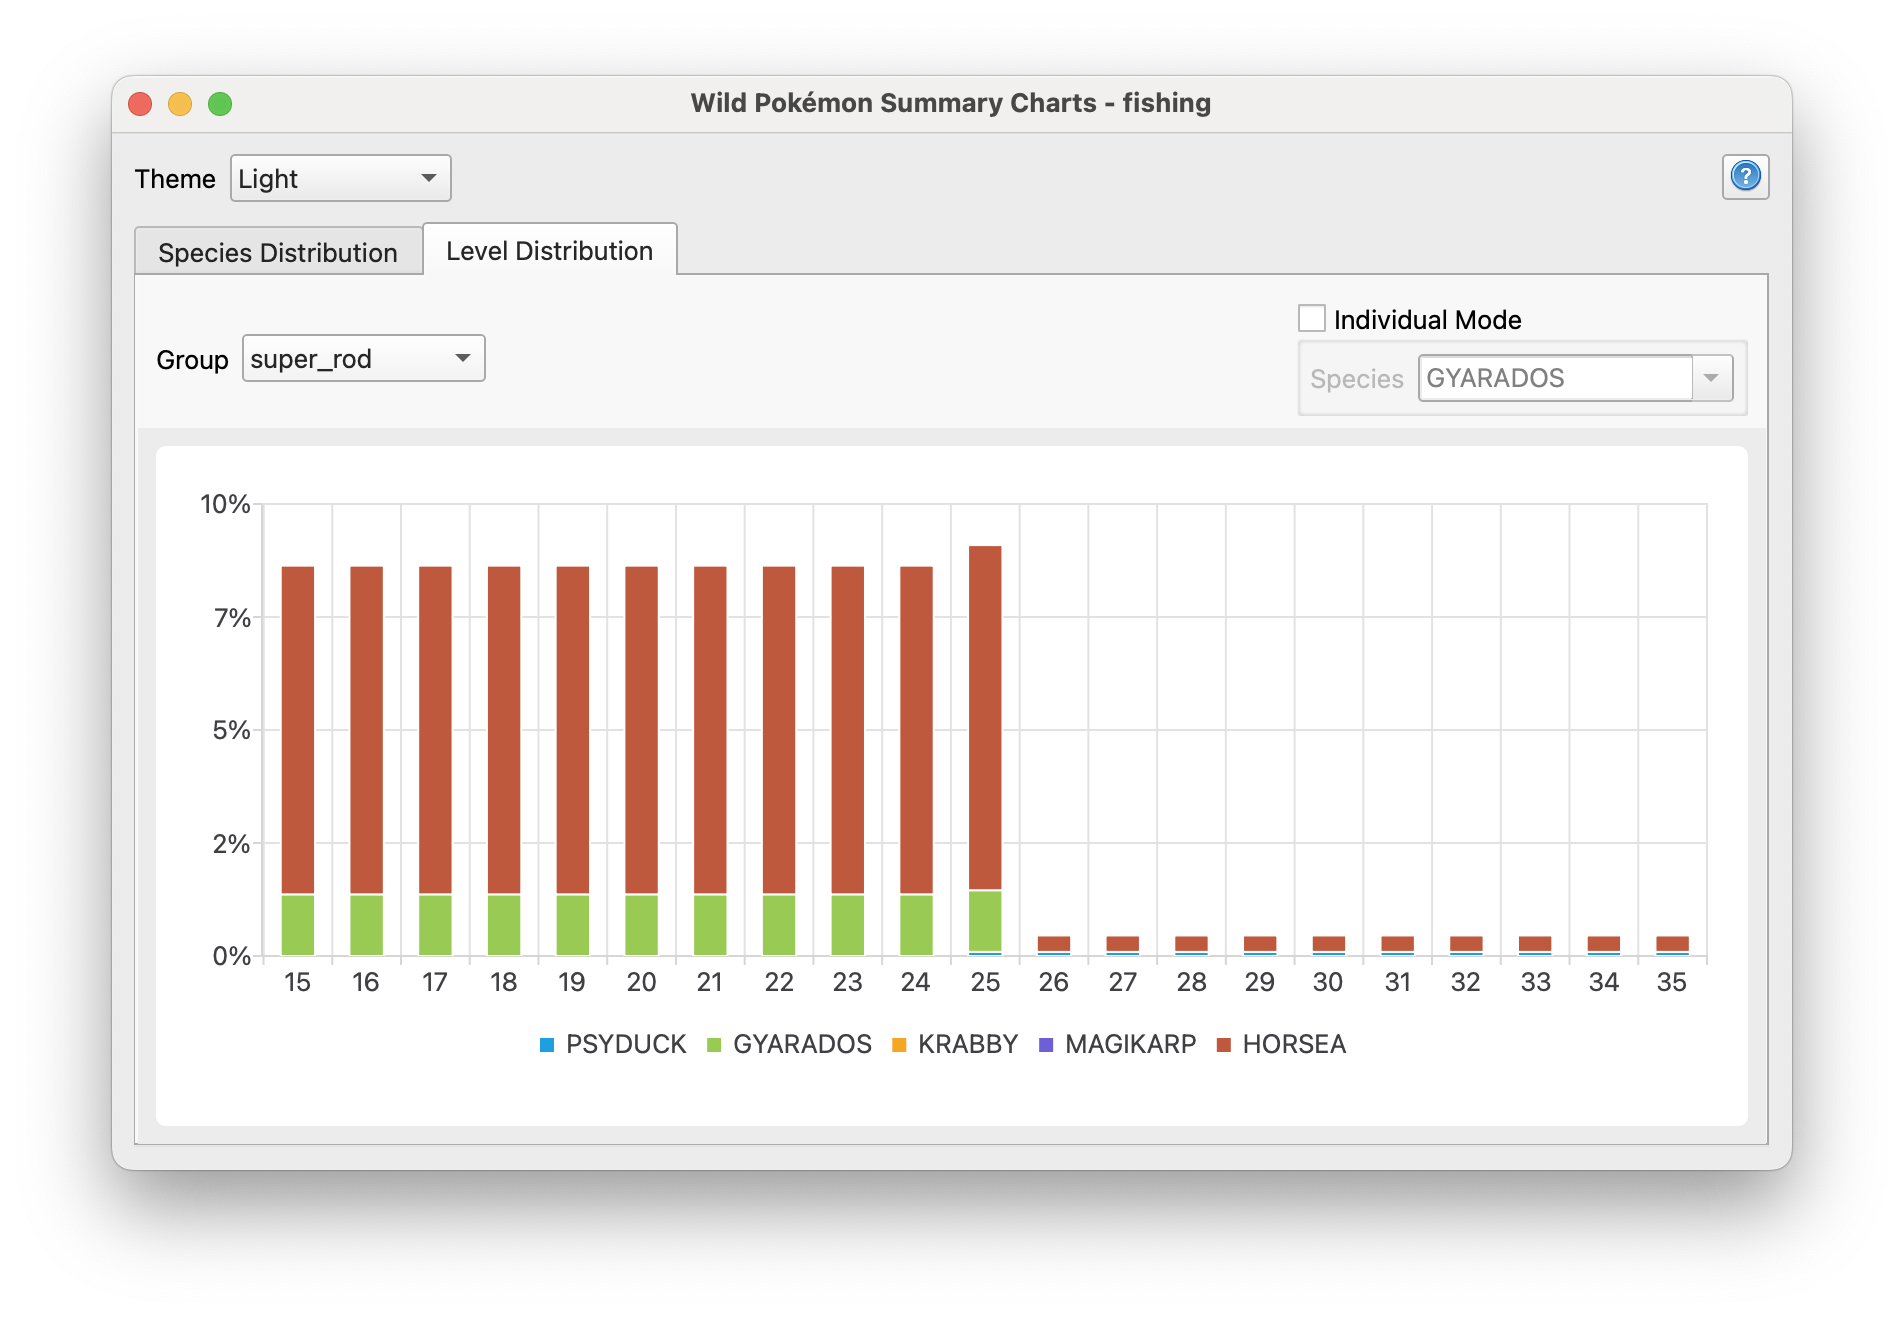Click the 7% y-axis label
This screenshot has width=1904, height=1318.
[x=232, y=618]
